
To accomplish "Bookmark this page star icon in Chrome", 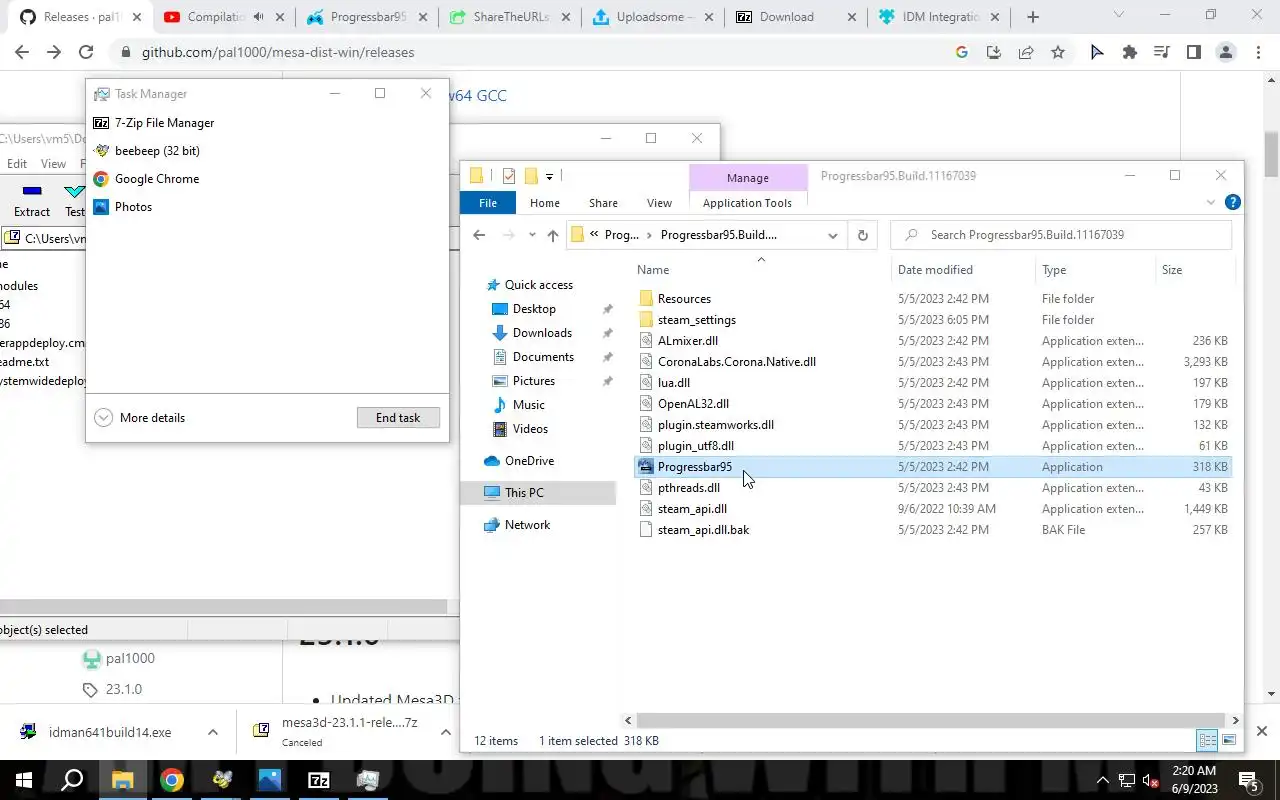I will tap(1058, 53).
